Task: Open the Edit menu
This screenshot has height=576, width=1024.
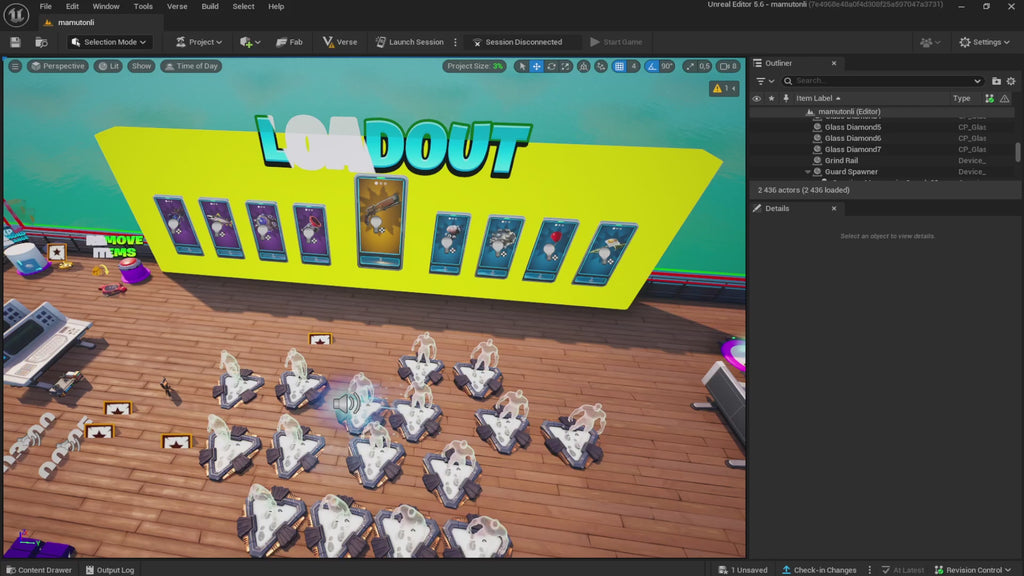Action: pos(72,7)
